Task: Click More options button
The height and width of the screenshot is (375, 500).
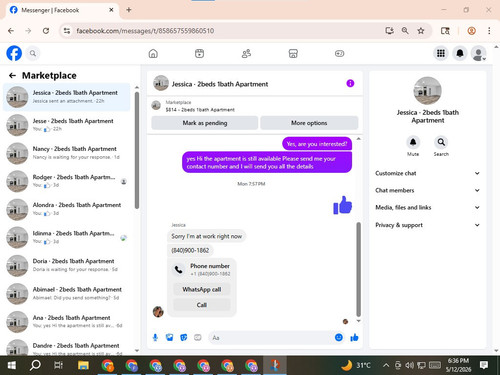Action: 309,123
